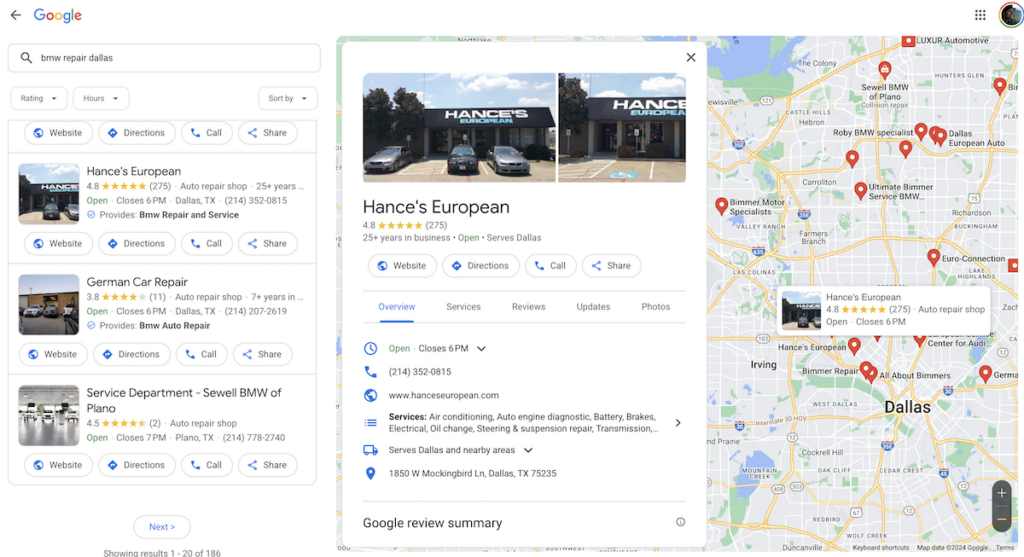Select the Ultimate Bimmer Service map pin

[861, 190]
